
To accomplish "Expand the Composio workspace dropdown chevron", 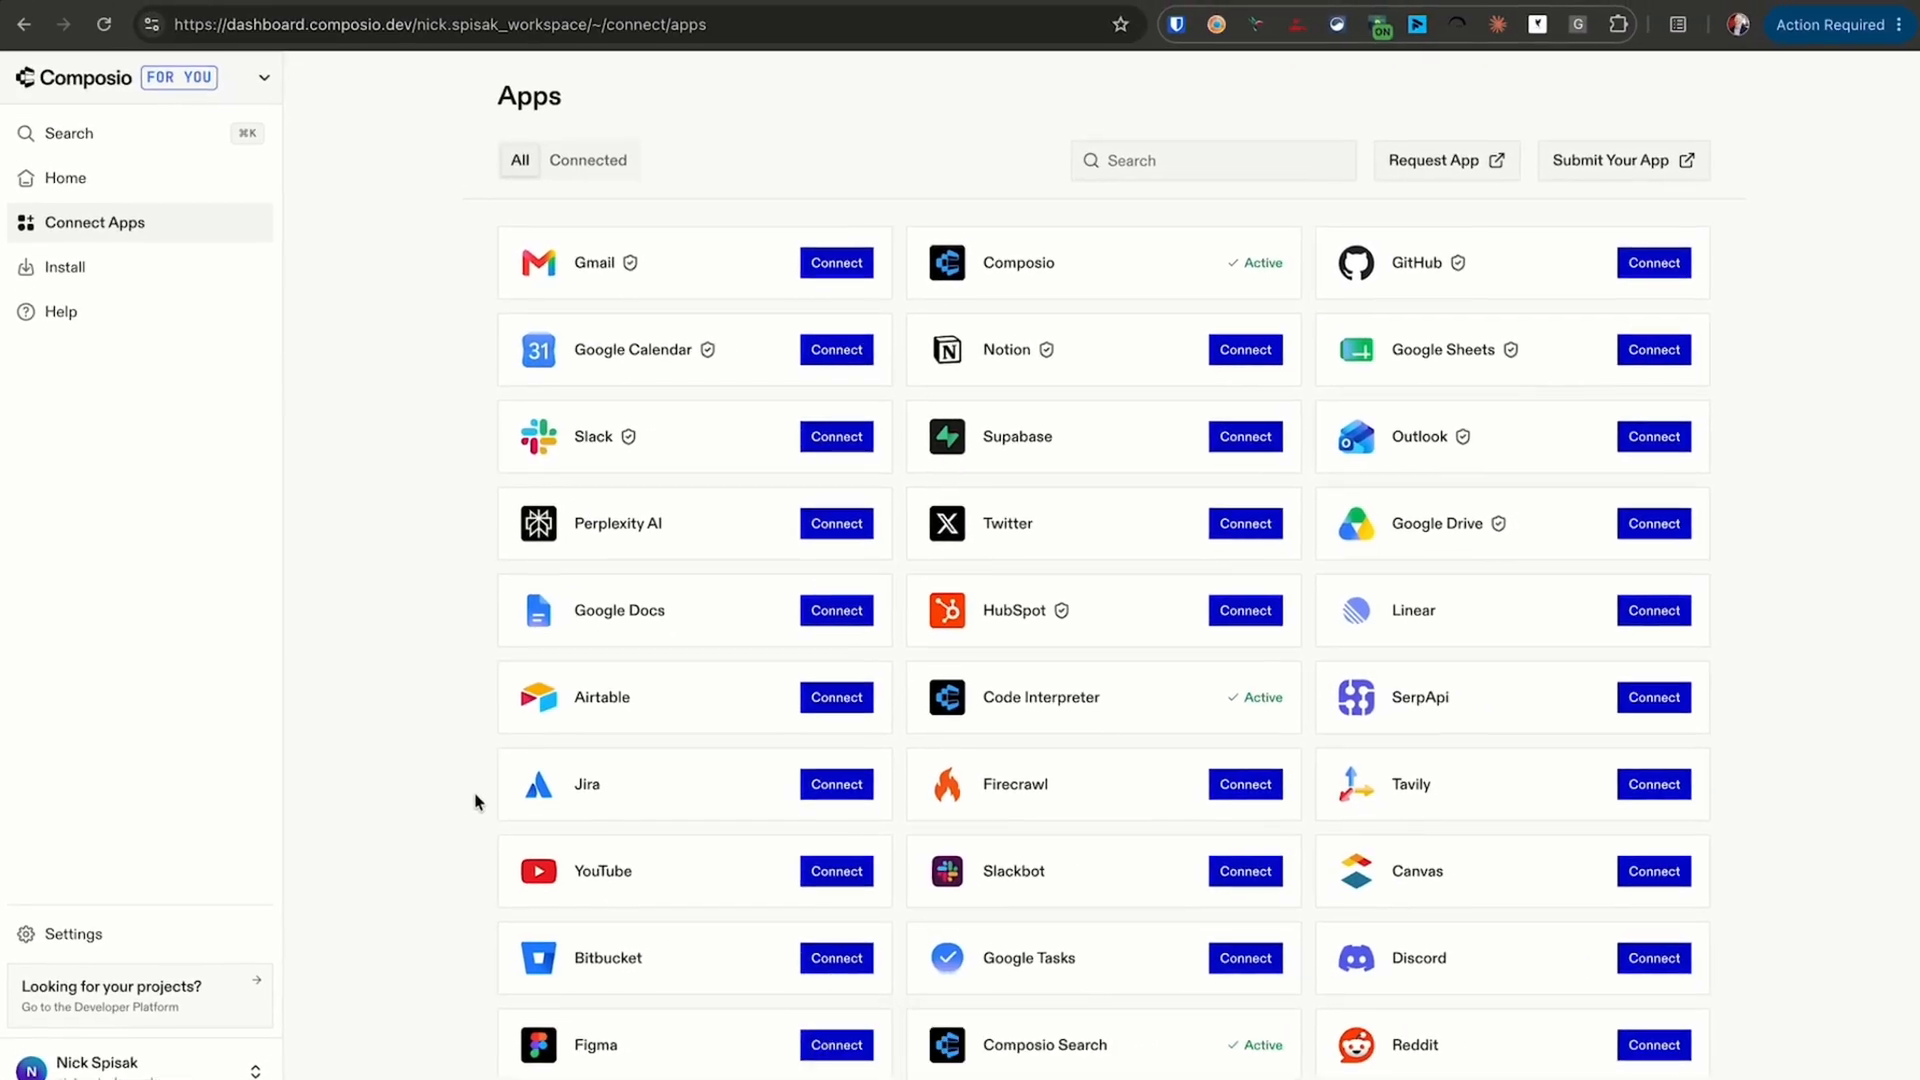I will pos(264,77).
